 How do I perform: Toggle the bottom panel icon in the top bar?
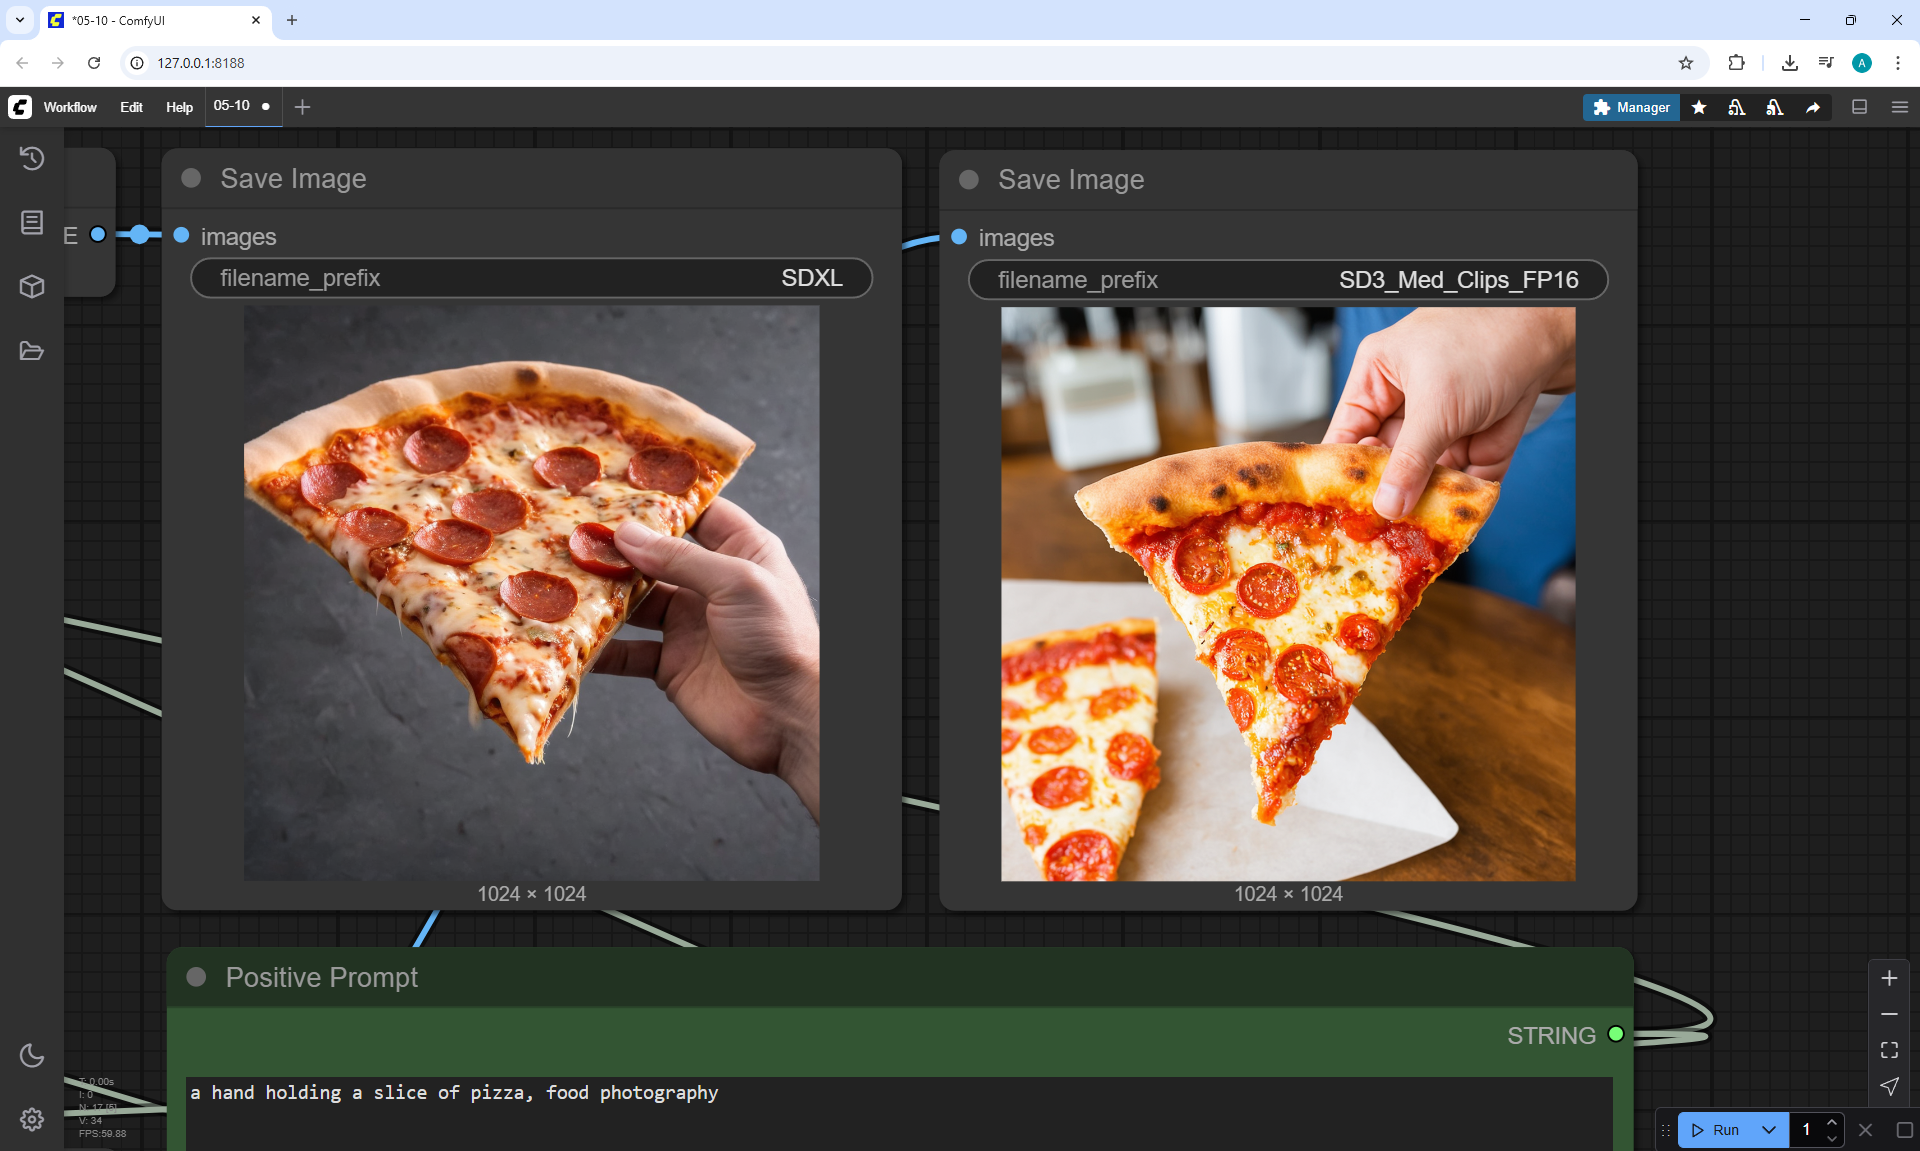(1860, 107)
